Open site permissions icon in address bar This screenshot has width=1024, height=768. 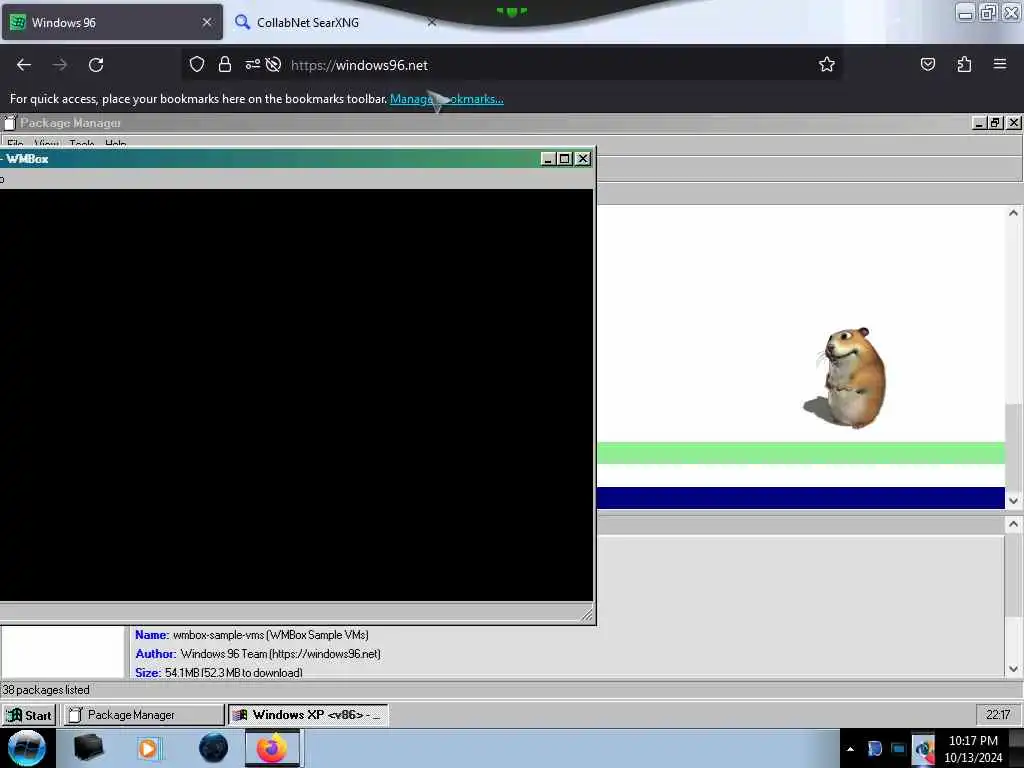pos(252,64)
